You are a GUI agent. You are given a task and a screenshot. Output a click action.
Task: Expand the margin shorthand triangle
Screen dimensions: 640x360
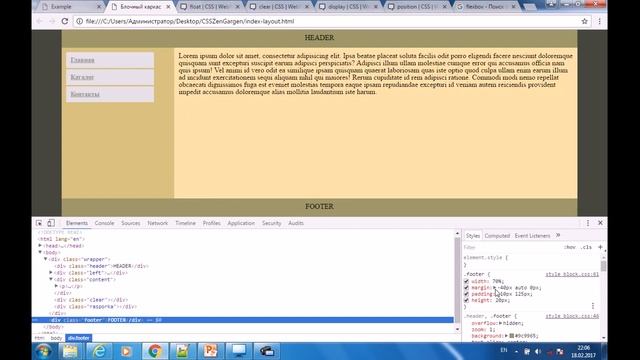pos(494,288)
